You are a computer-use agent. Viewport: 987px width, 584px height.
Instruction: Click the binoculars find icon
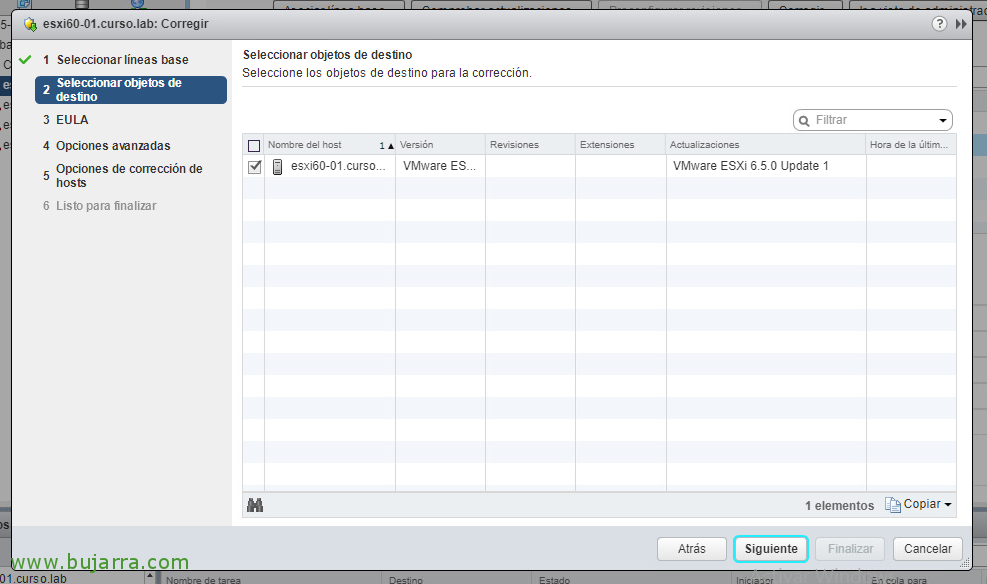point(255,505)
